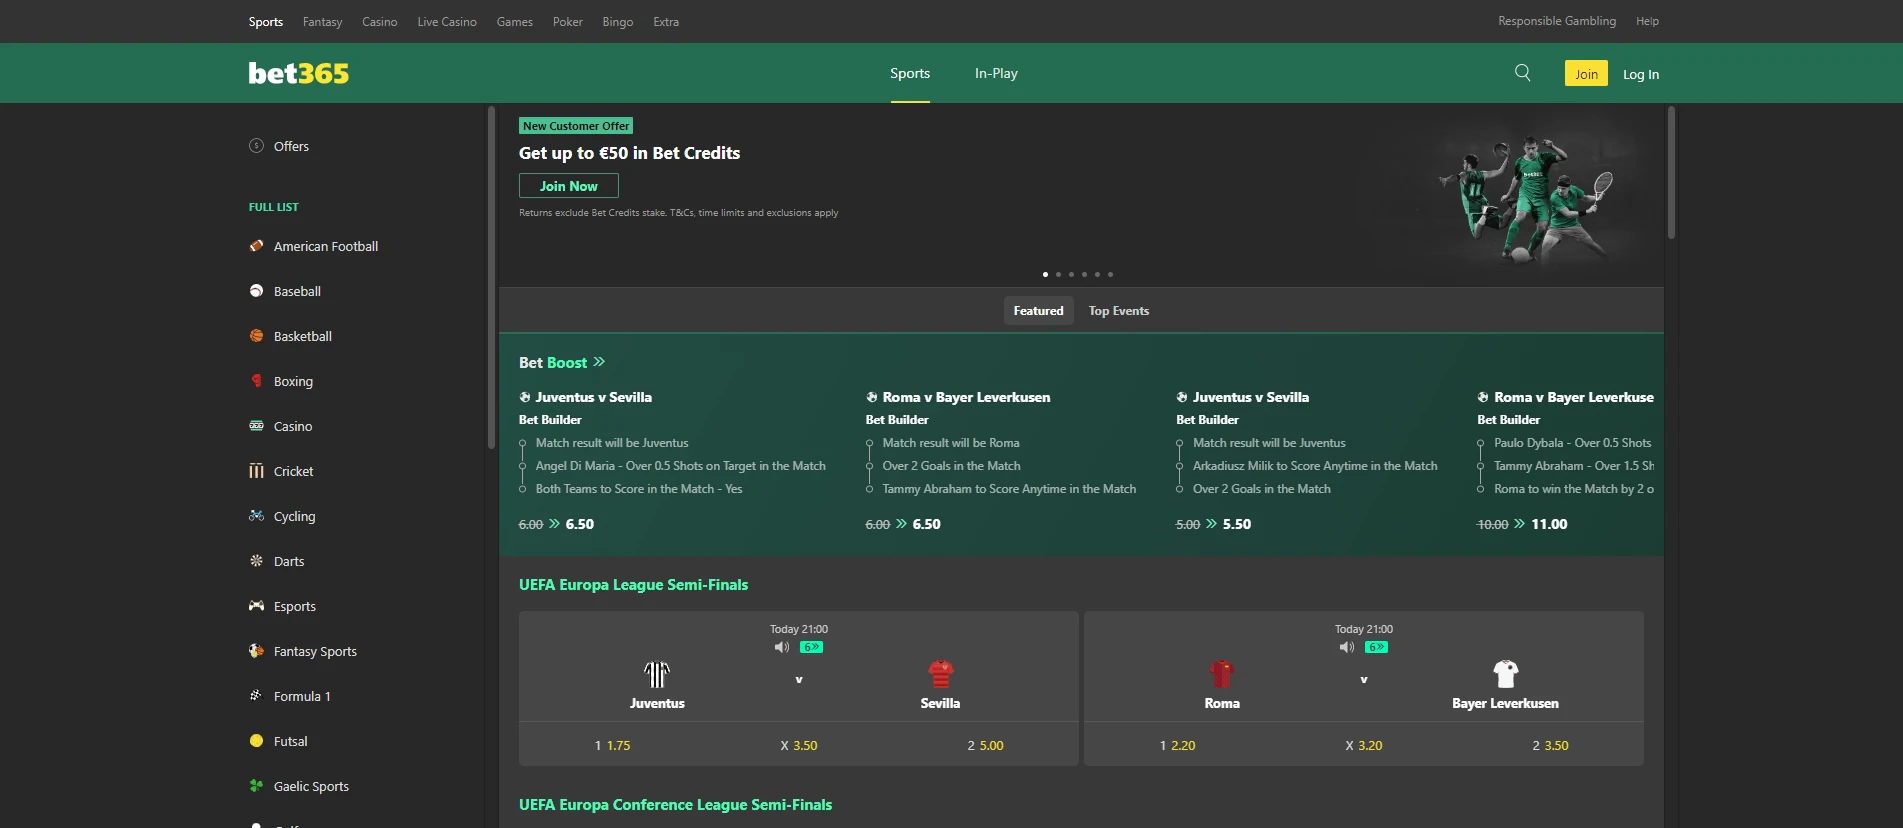Viewport: 1903px width, 828px height.
Task: Click the 6 bet boost badge in Juventus match
Action: [x=811, y=647]
